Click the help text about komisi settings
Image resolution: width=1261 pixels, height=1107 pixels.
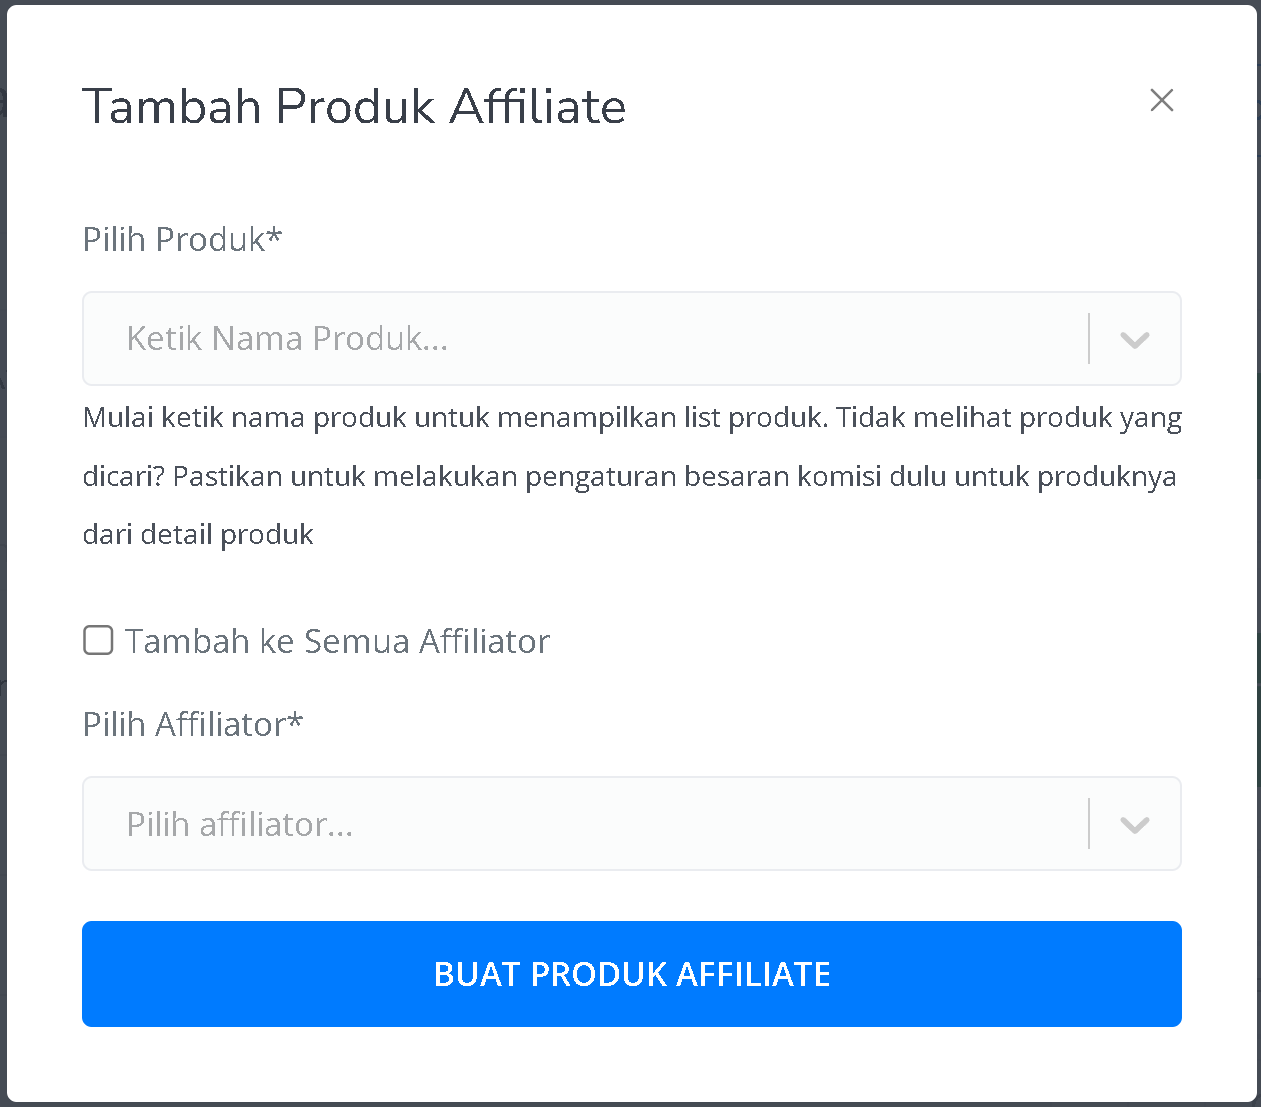[x=632, y=476]
